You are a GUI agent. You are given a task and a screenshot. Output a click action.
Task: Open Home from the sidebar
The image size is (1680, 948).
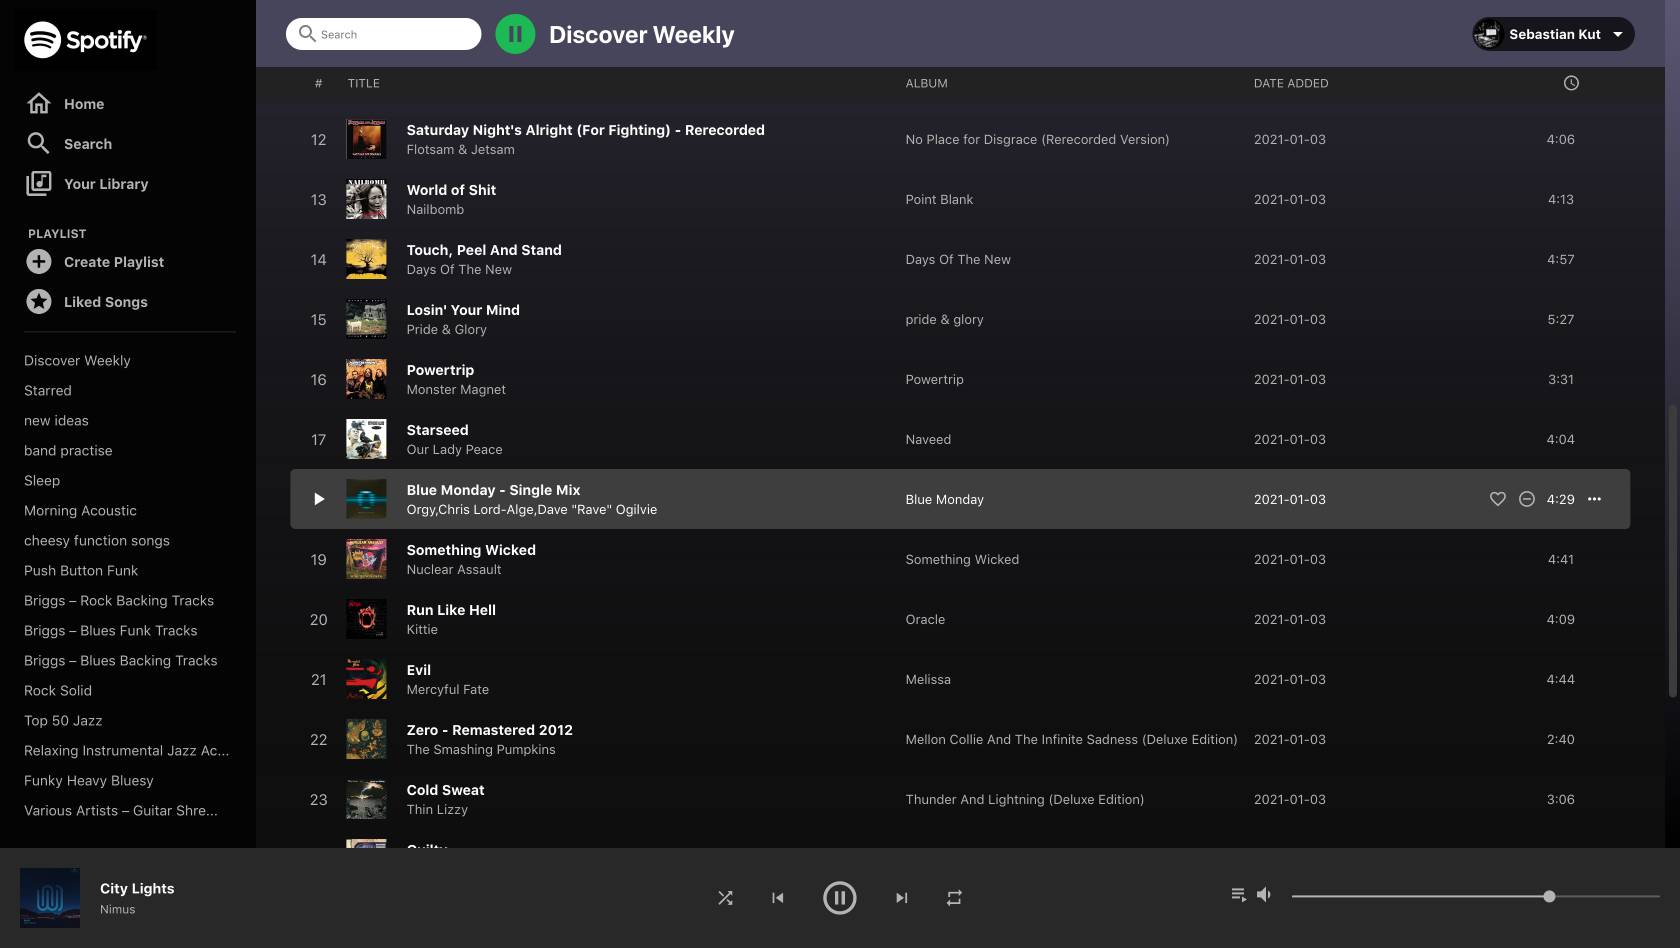tap(83, 104)
